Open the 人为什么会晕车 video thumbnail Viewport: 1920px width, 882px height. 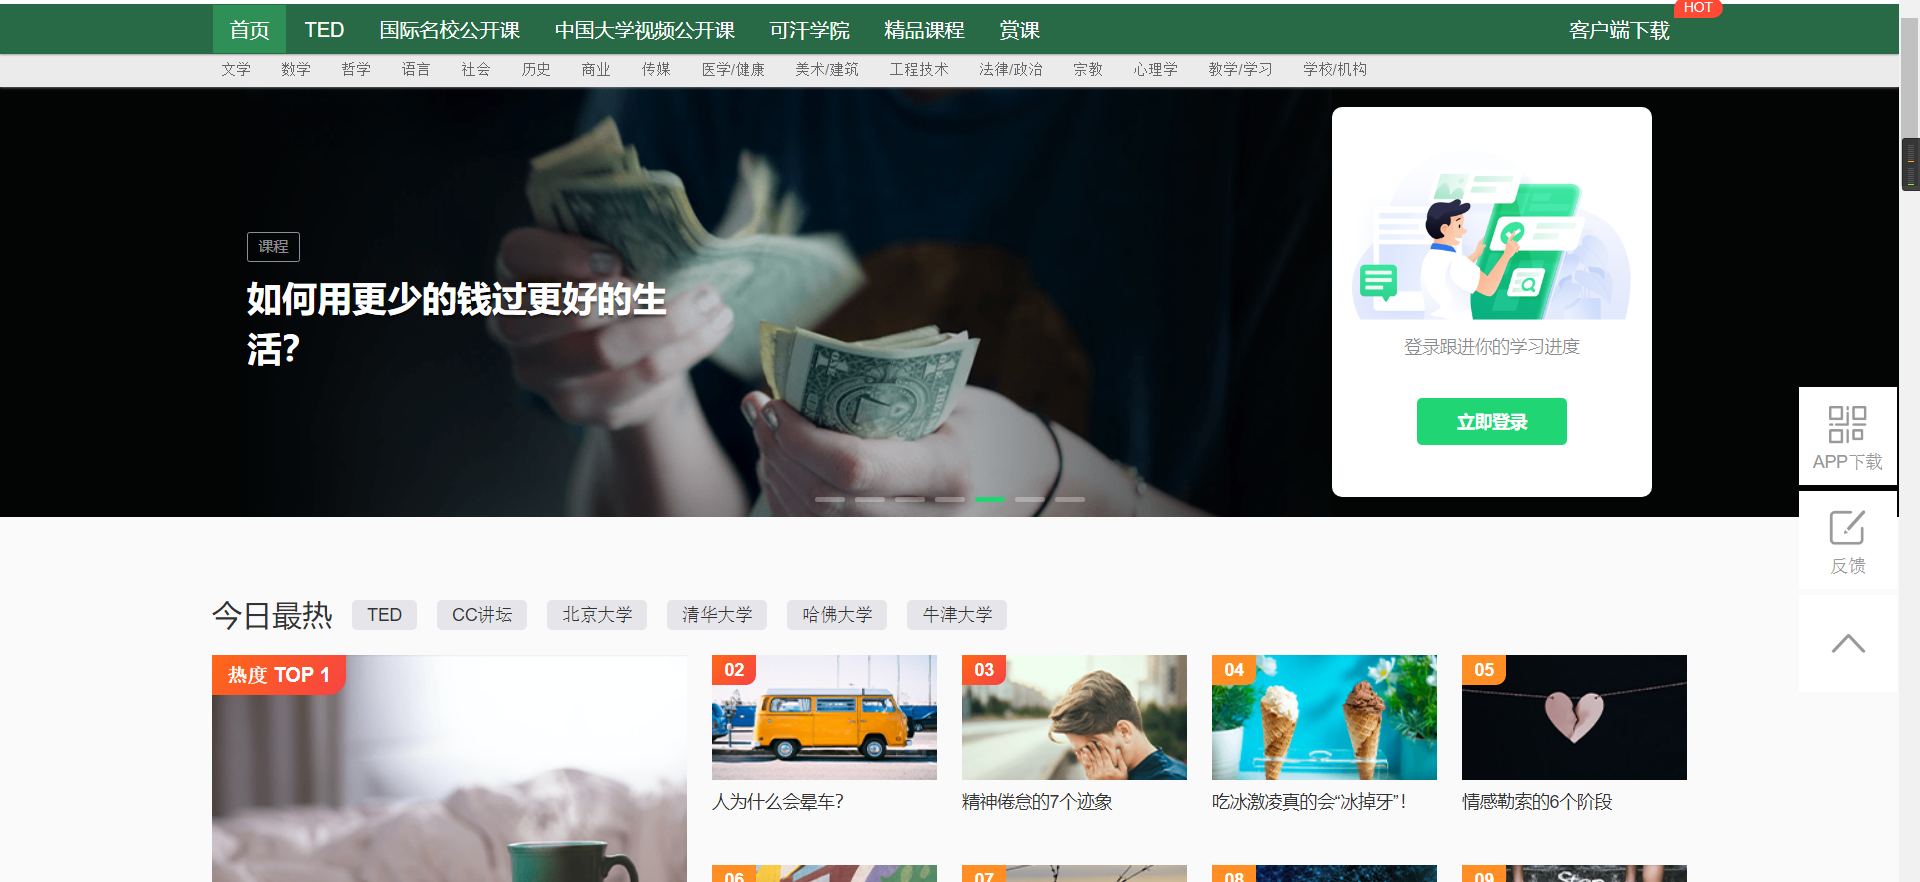[824, 717]
